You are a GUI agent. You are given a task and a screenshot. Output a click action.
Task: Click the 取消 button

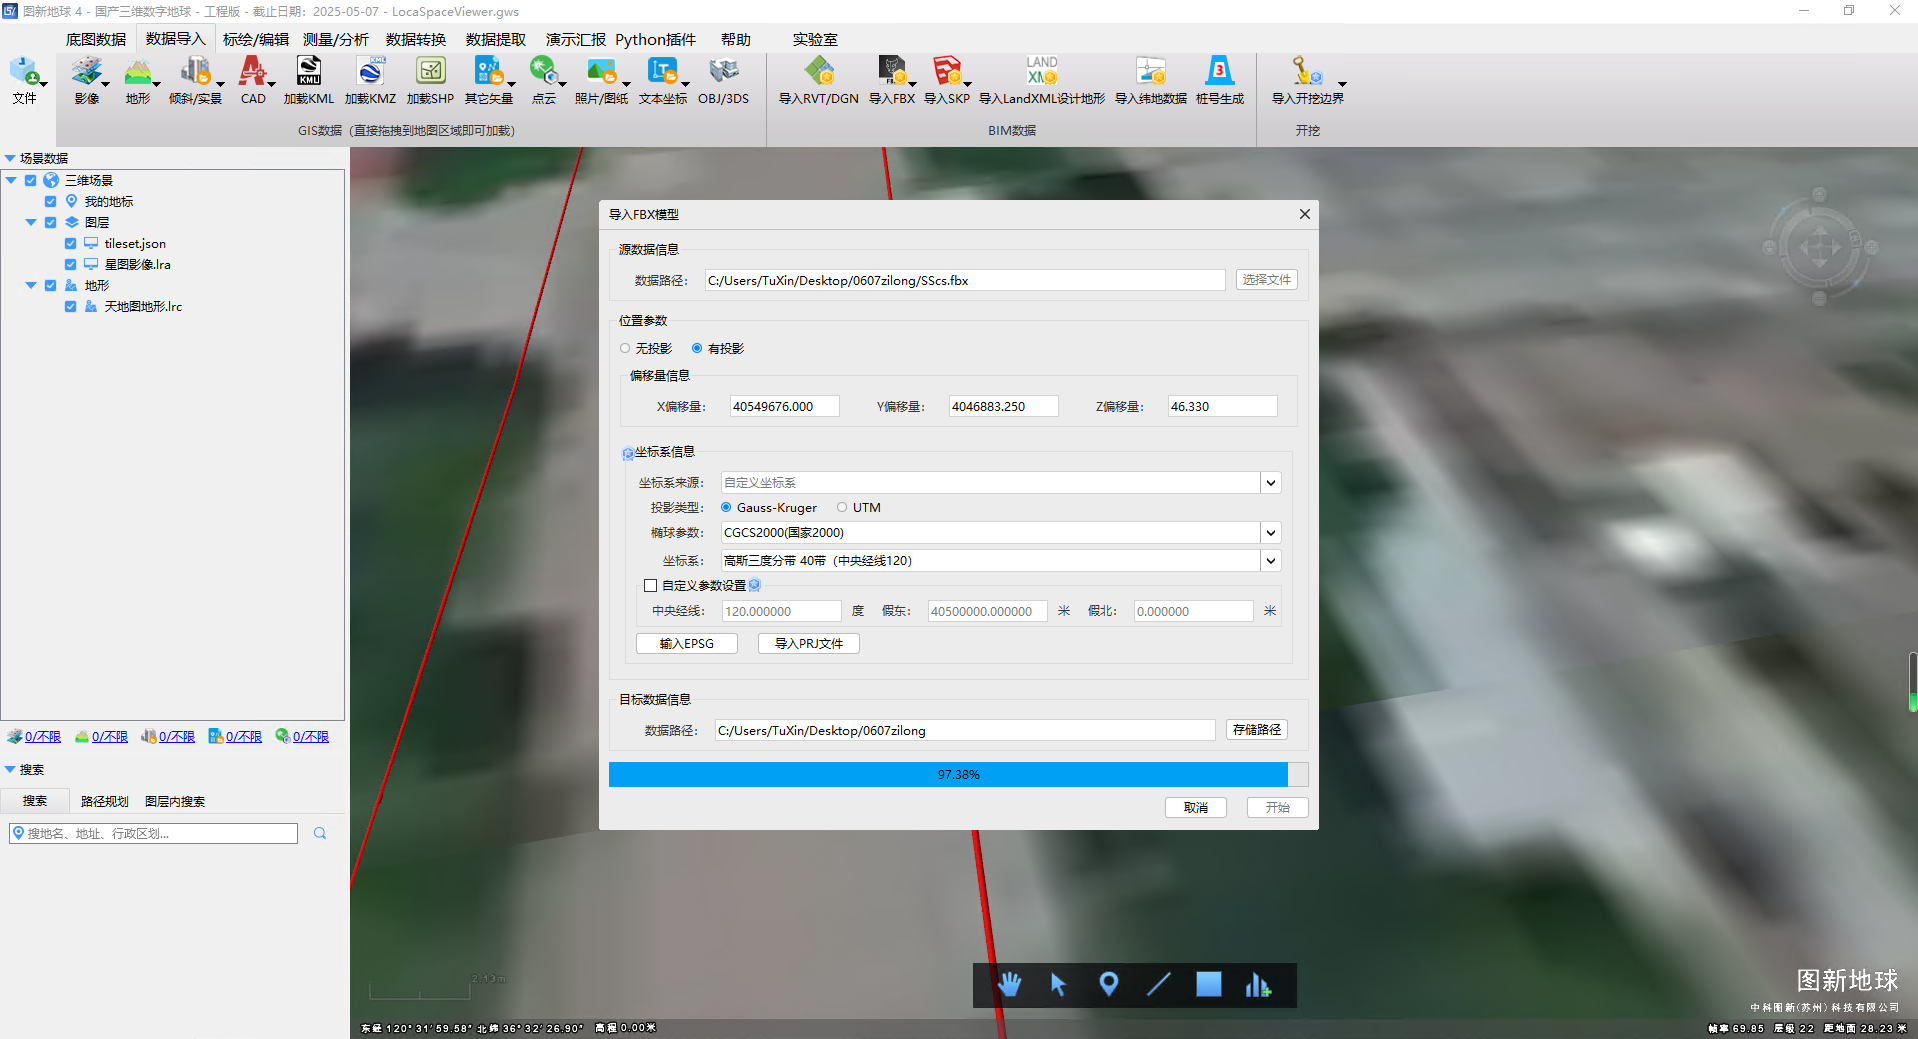1196,807
